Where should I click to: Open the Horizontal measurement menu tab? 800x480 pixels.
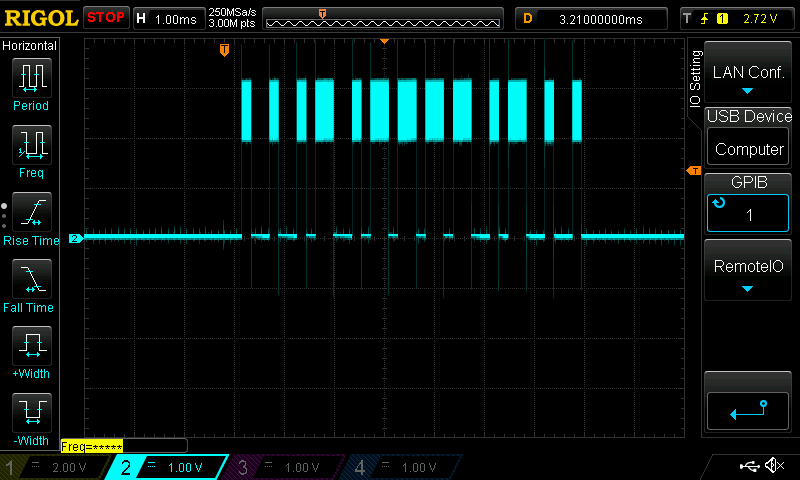(x=30, y=46)
